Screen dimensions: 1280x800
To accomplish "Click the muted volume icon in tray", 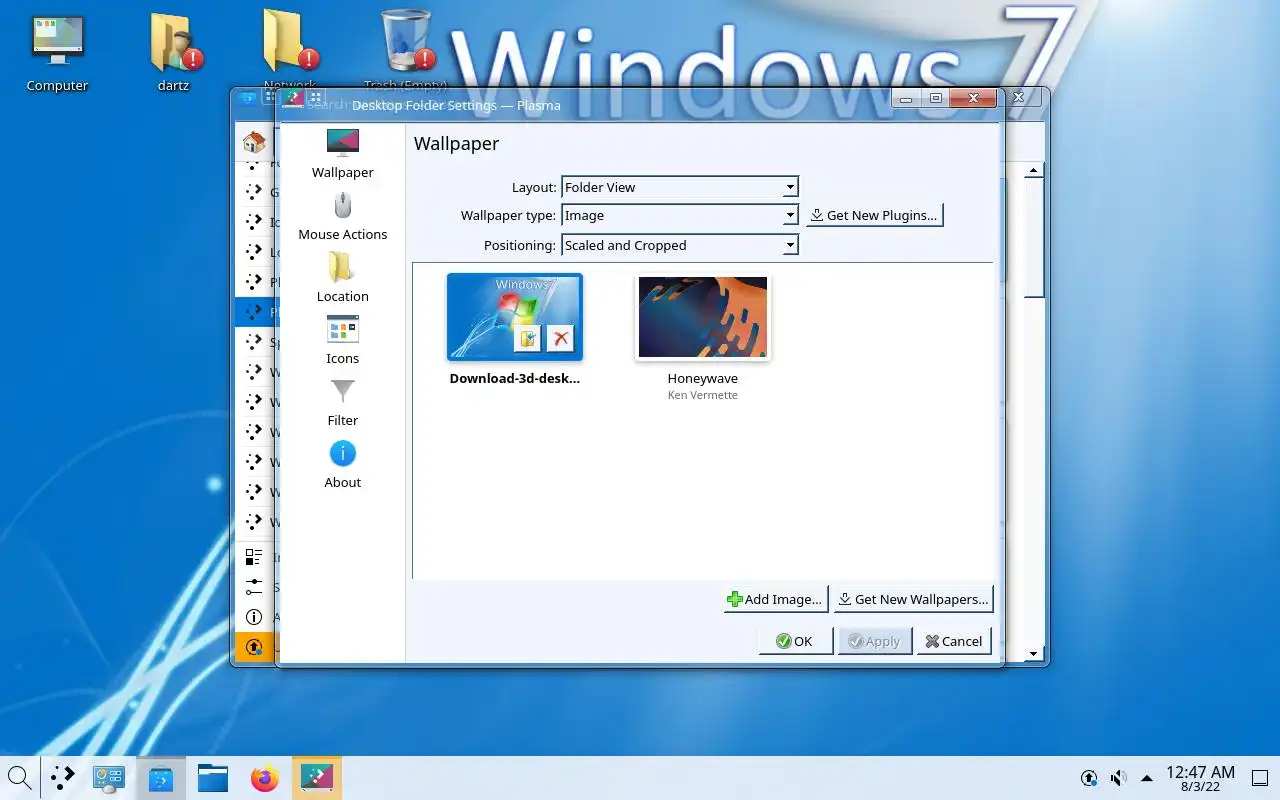I will click(x=1119, y=777).
